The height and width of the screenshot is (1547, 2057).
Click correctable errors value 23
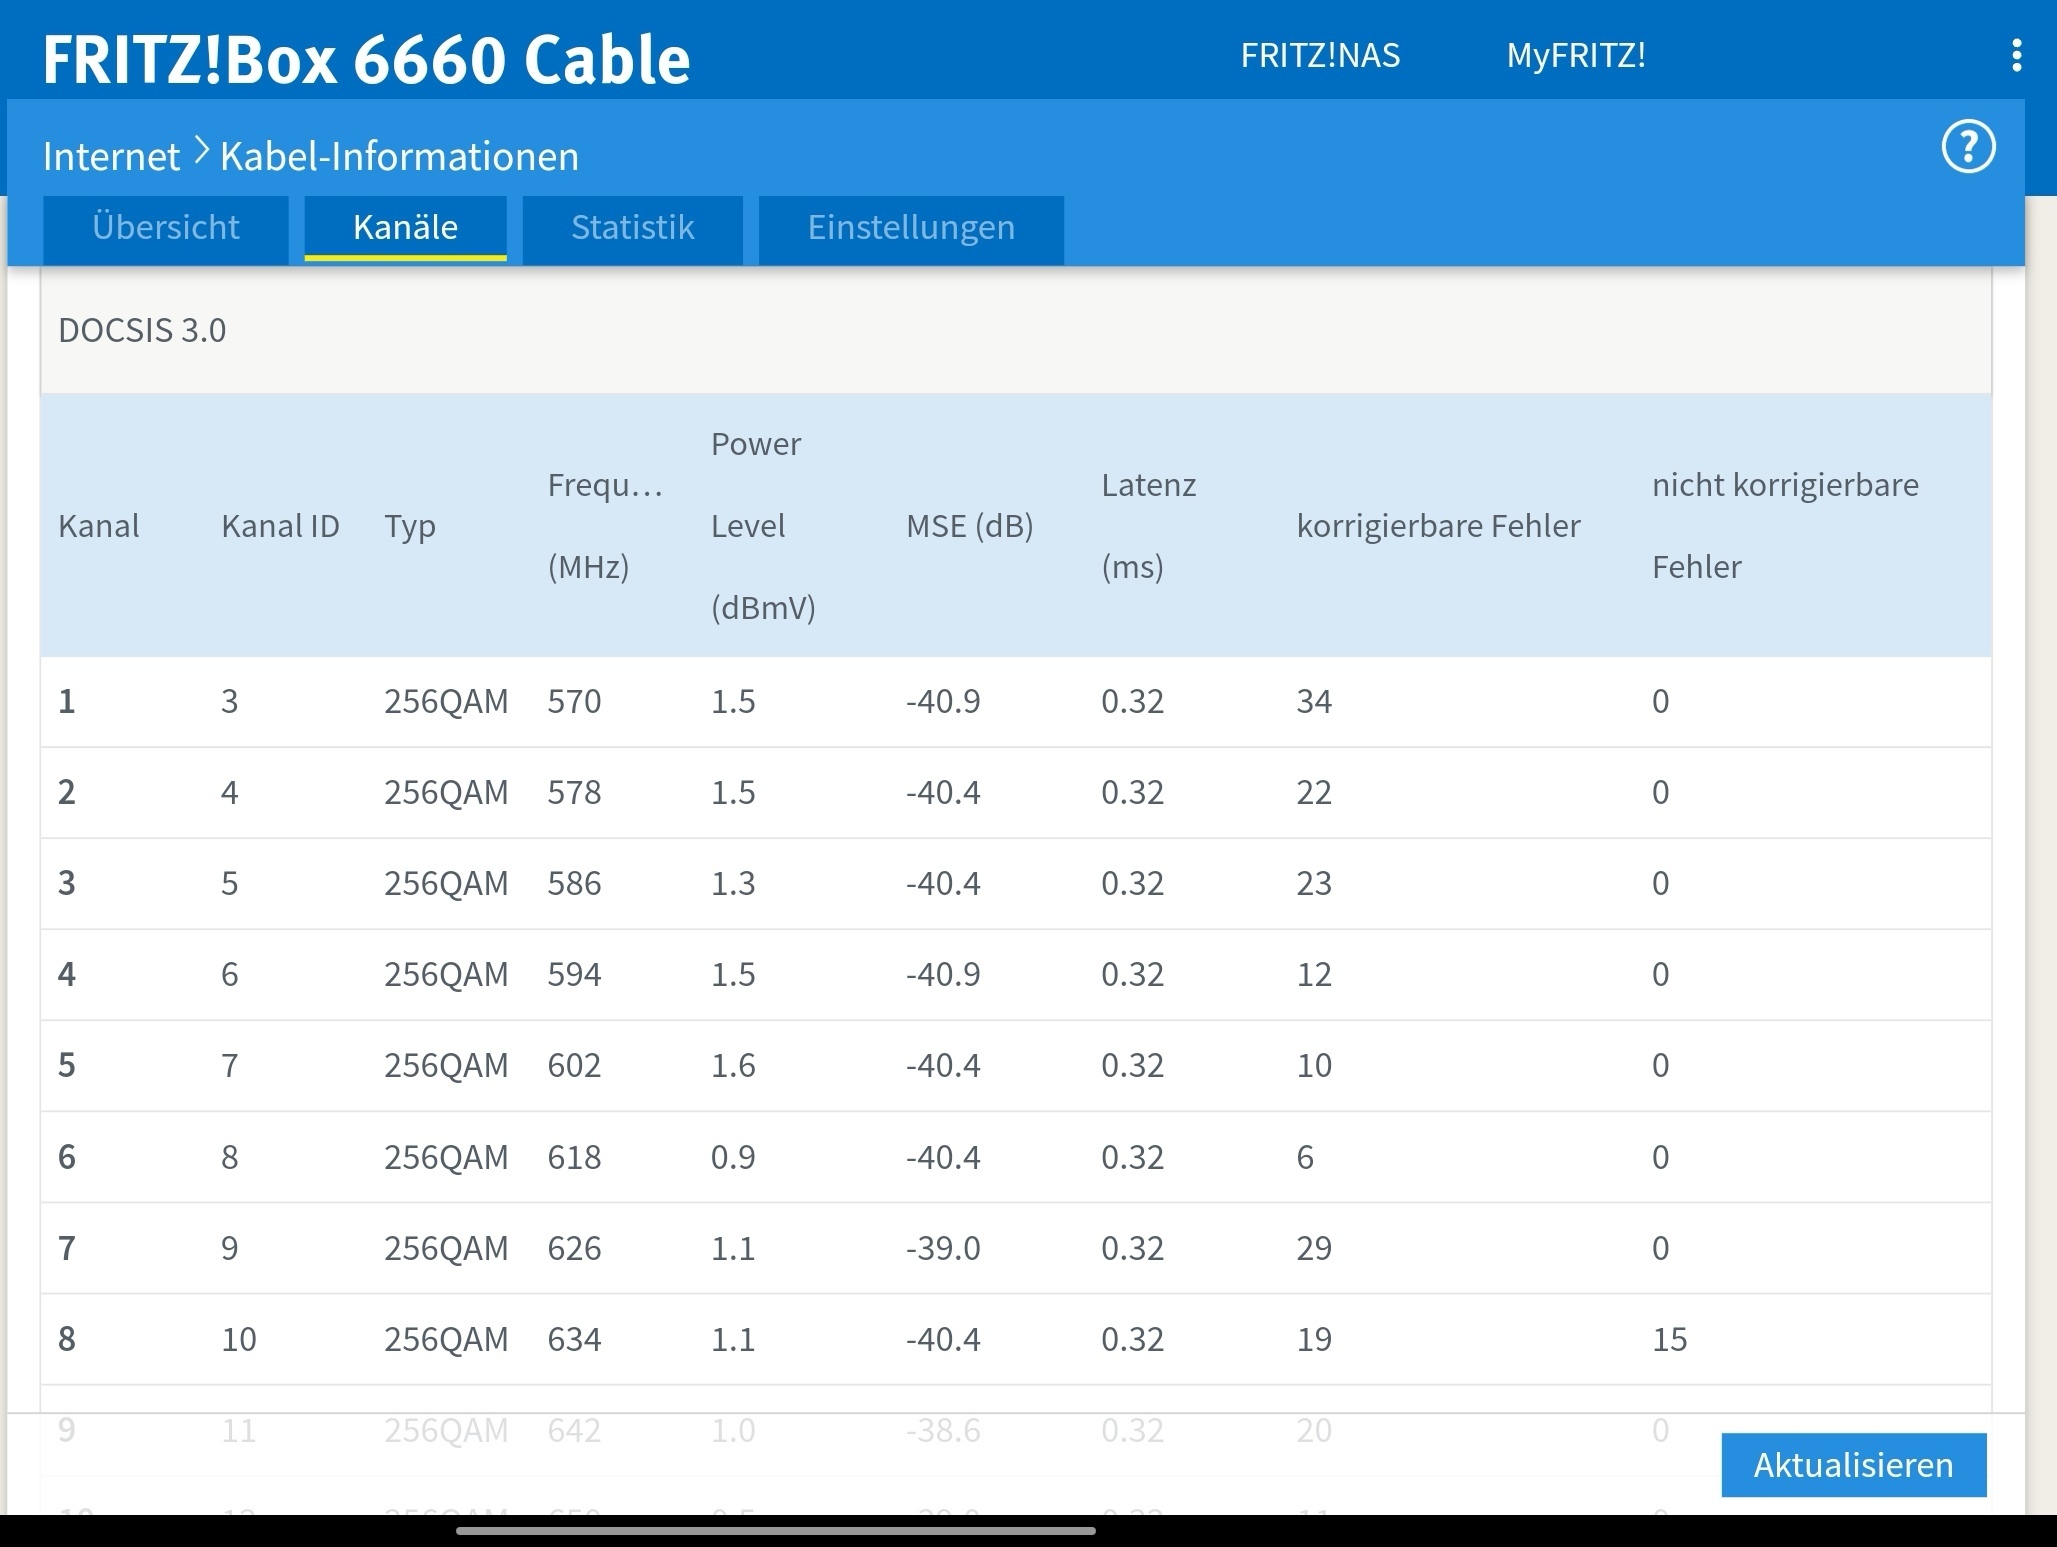pyautogui.click(x=1314, y=884)
